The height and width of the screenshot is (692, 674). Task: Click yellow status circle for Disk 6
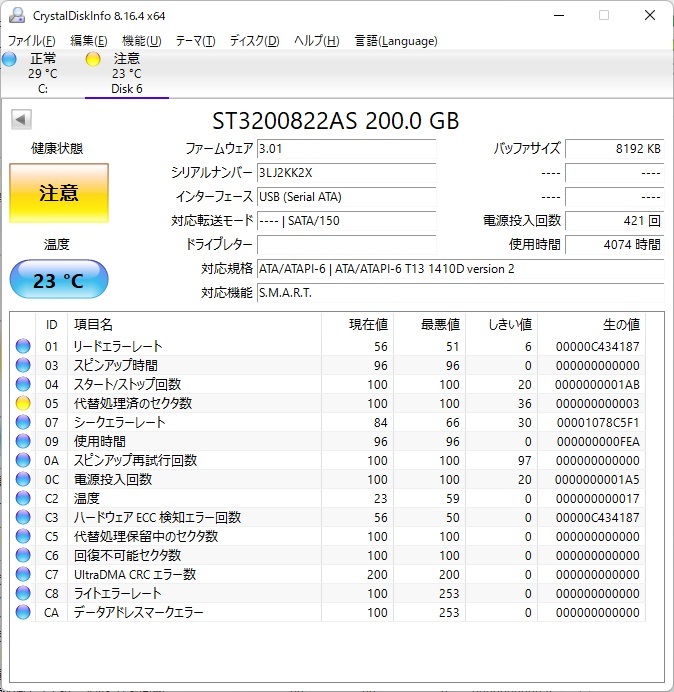(93, 59)
